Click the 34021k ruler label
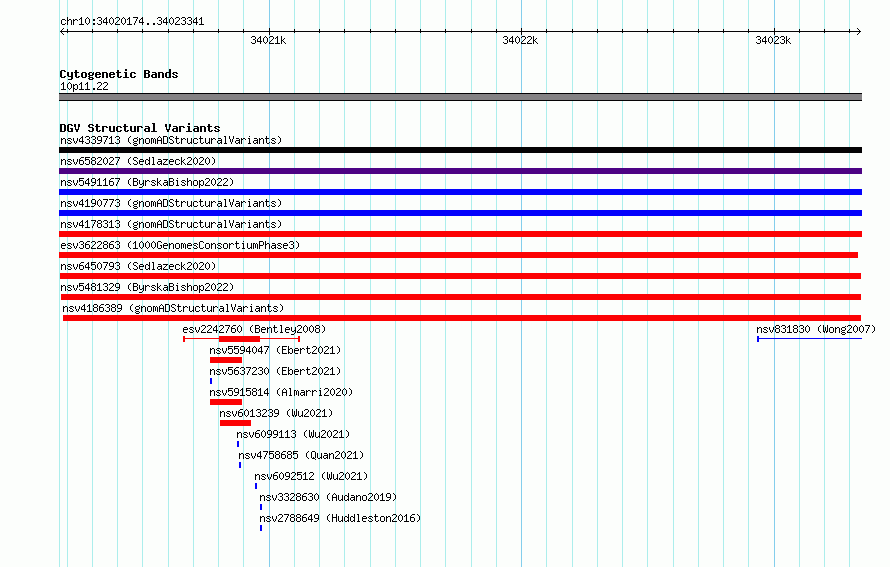The image size is (890, 567). tap(268, 40)
